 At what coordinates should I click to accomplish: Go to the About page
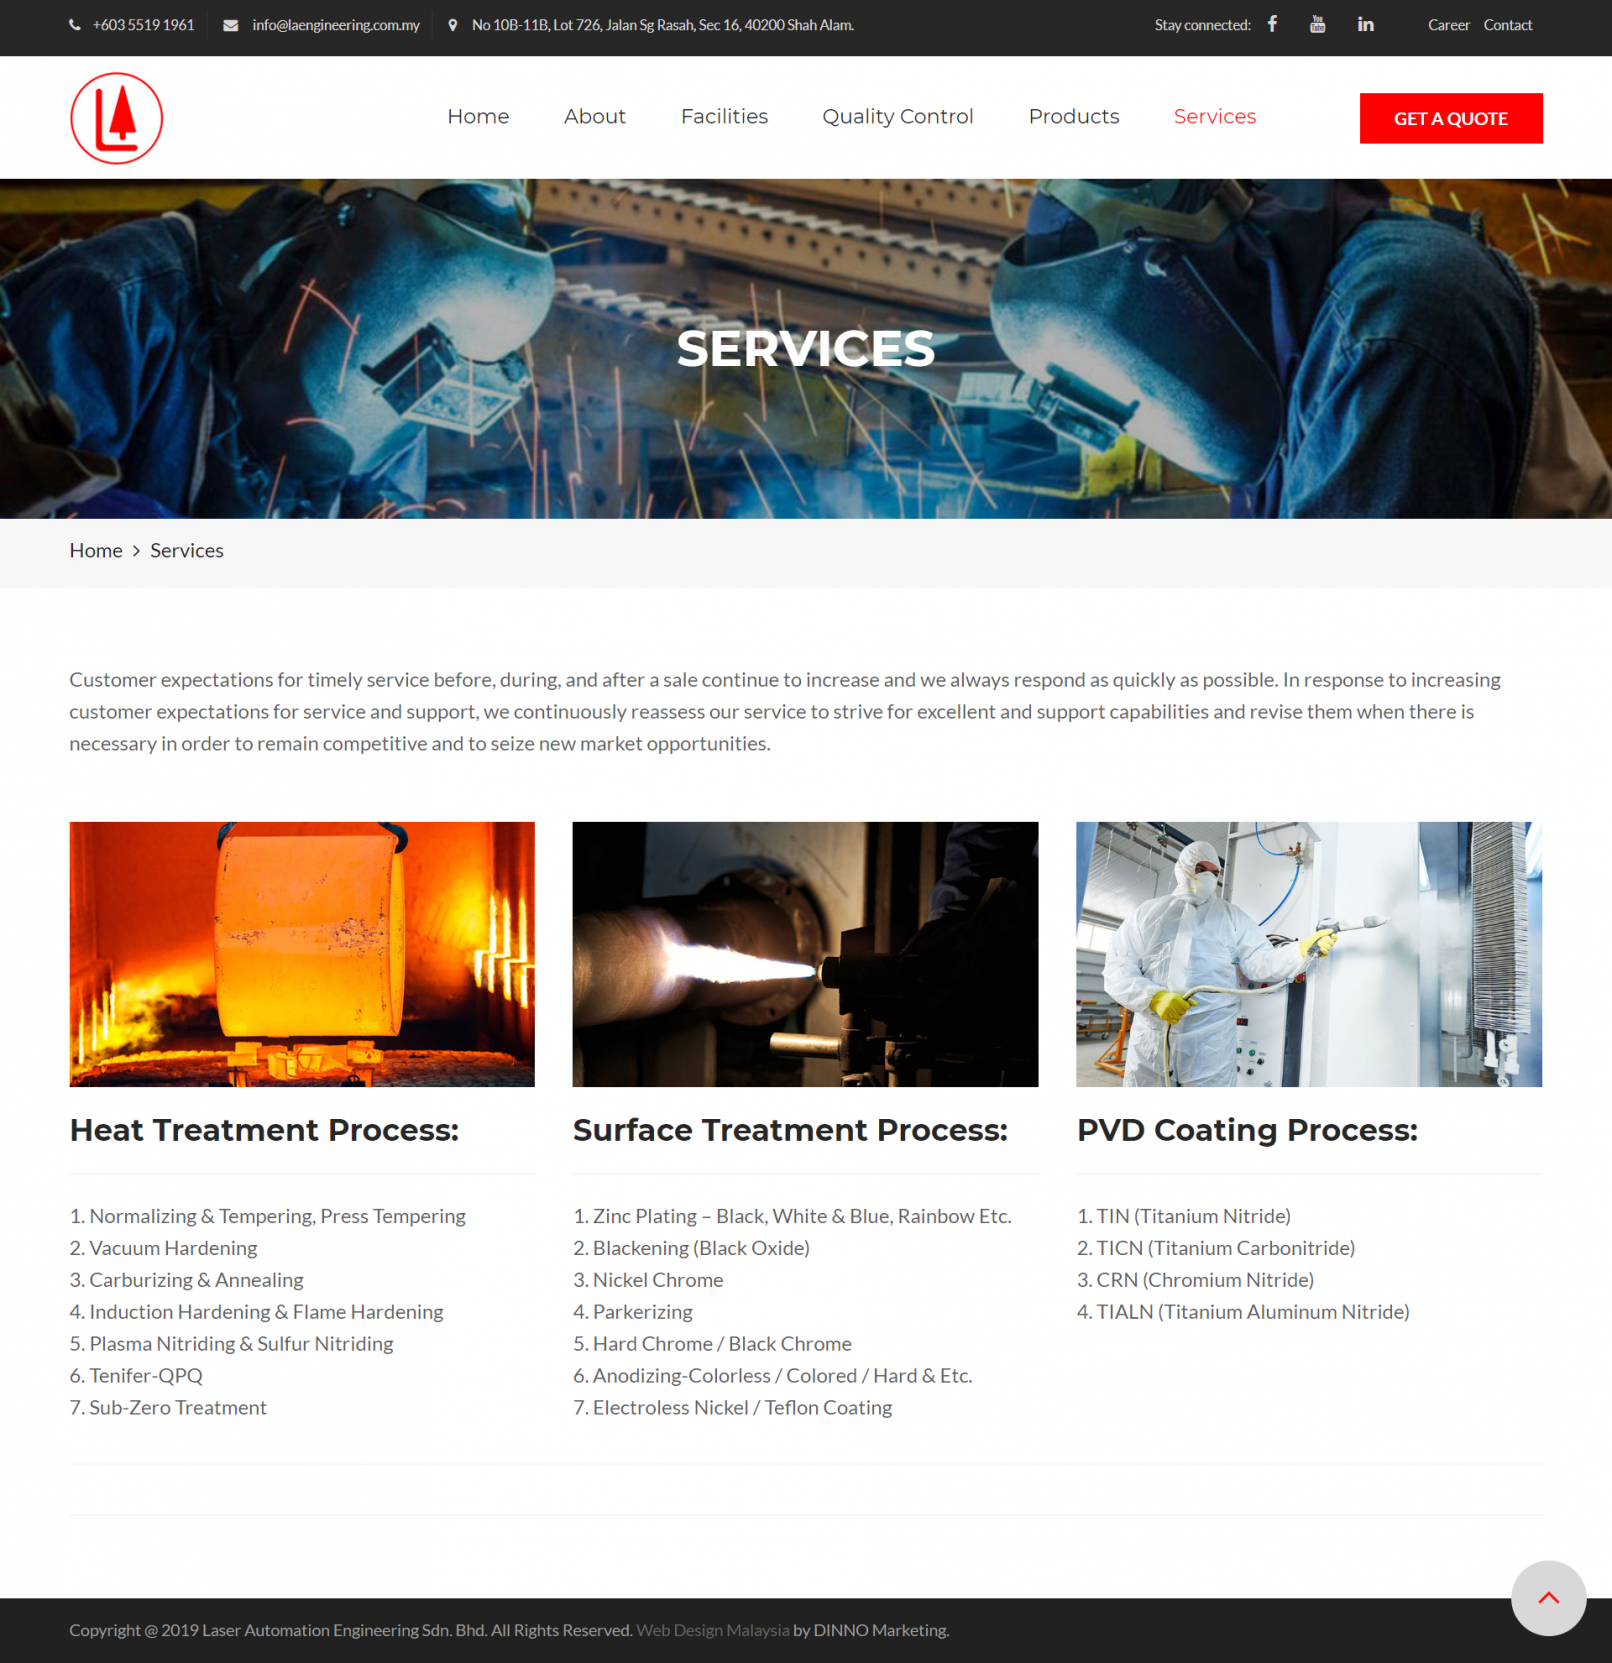click(x=594, y=117)
